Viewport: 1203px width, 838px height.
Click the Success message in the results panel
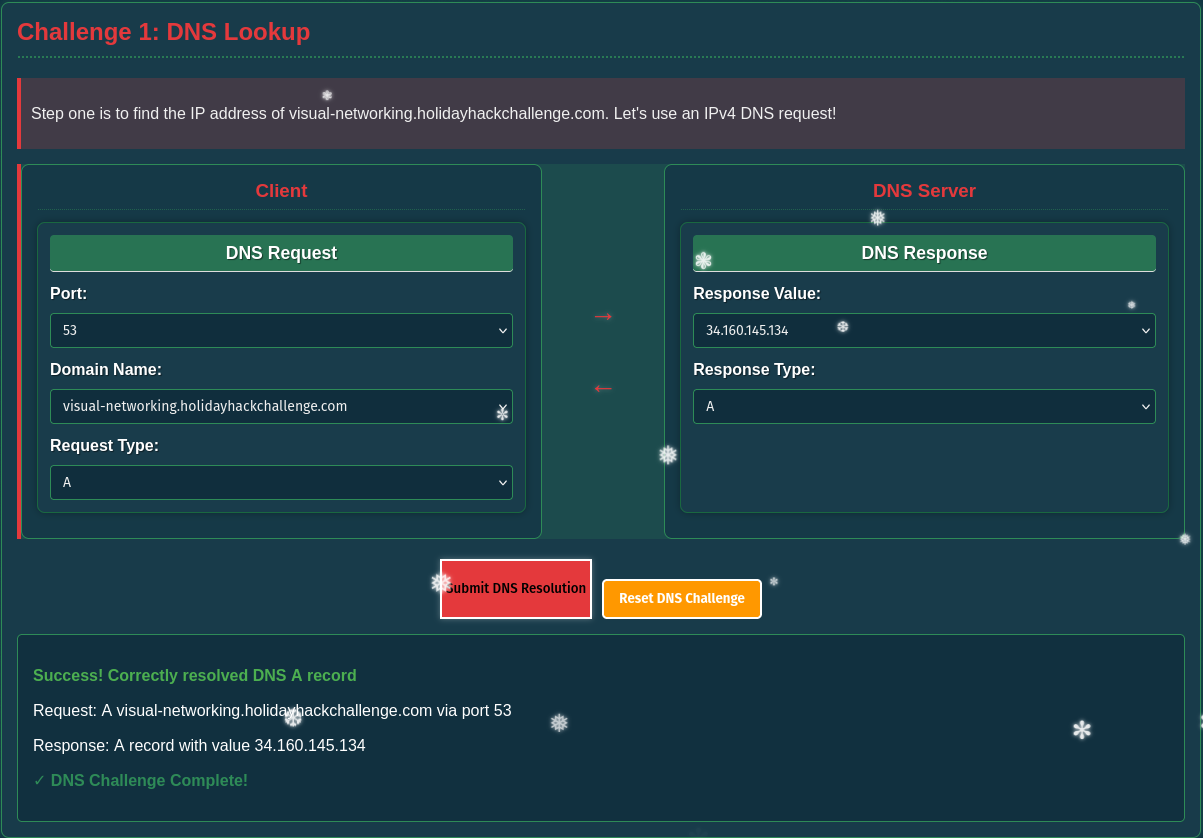(x=195, y=675)
